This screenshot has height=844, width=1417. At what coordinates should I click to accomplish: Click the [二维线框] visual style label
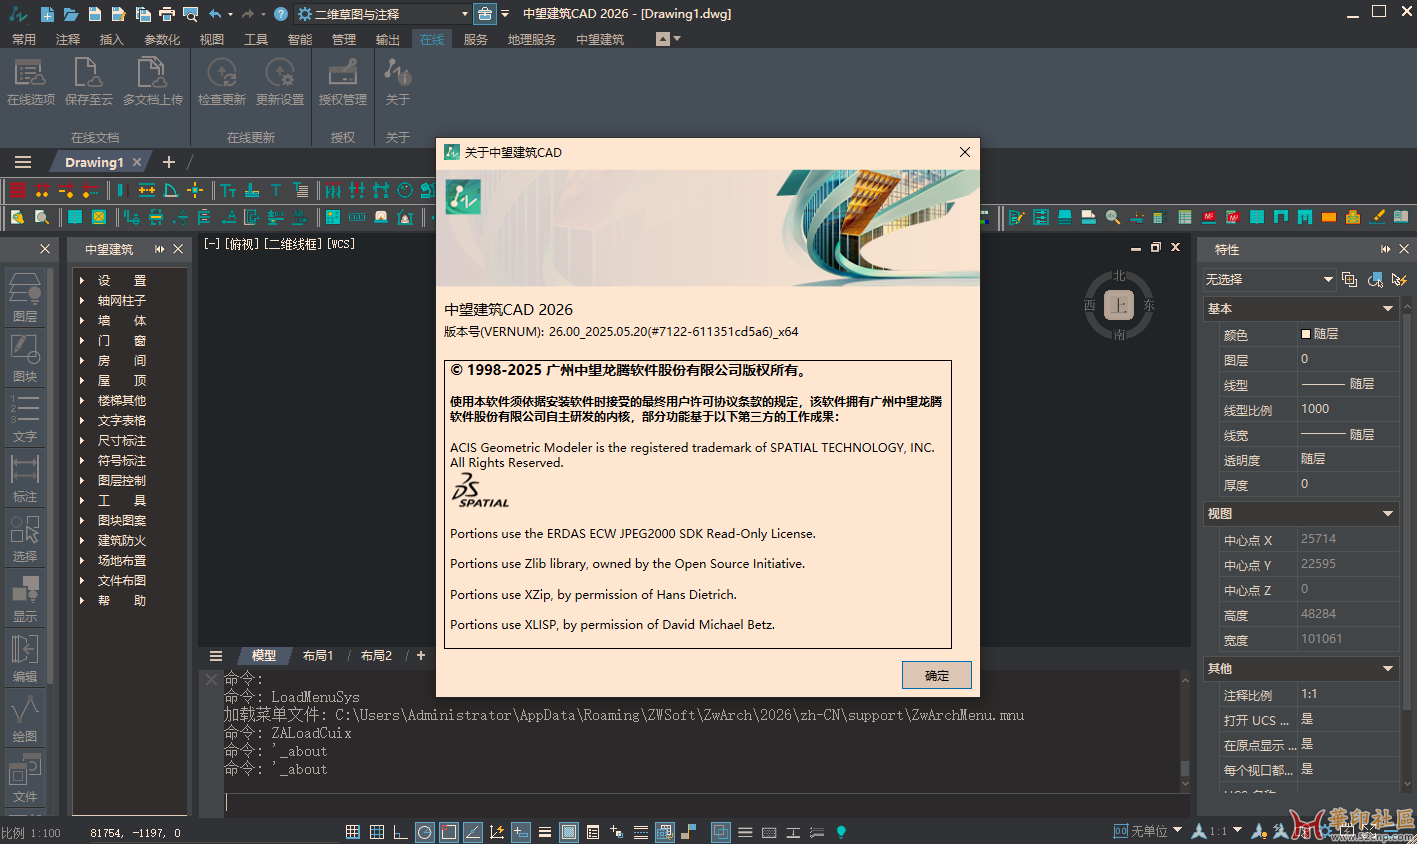tap(294, 244)
